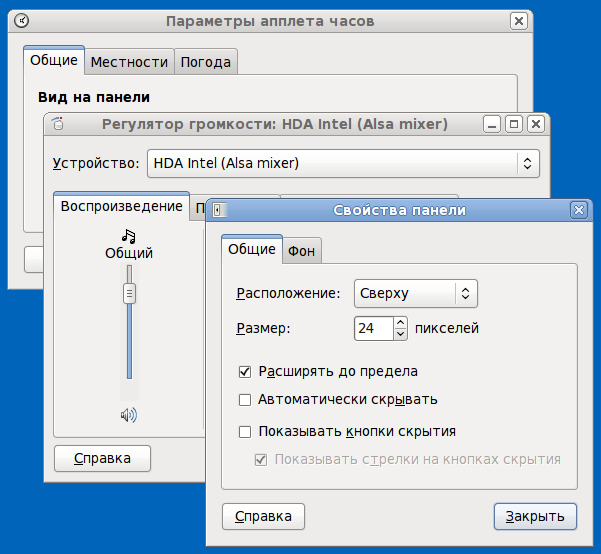Click the пикселей label
Image resolution: width=601 pixels, height=554 pixels.
coord(447,329)
